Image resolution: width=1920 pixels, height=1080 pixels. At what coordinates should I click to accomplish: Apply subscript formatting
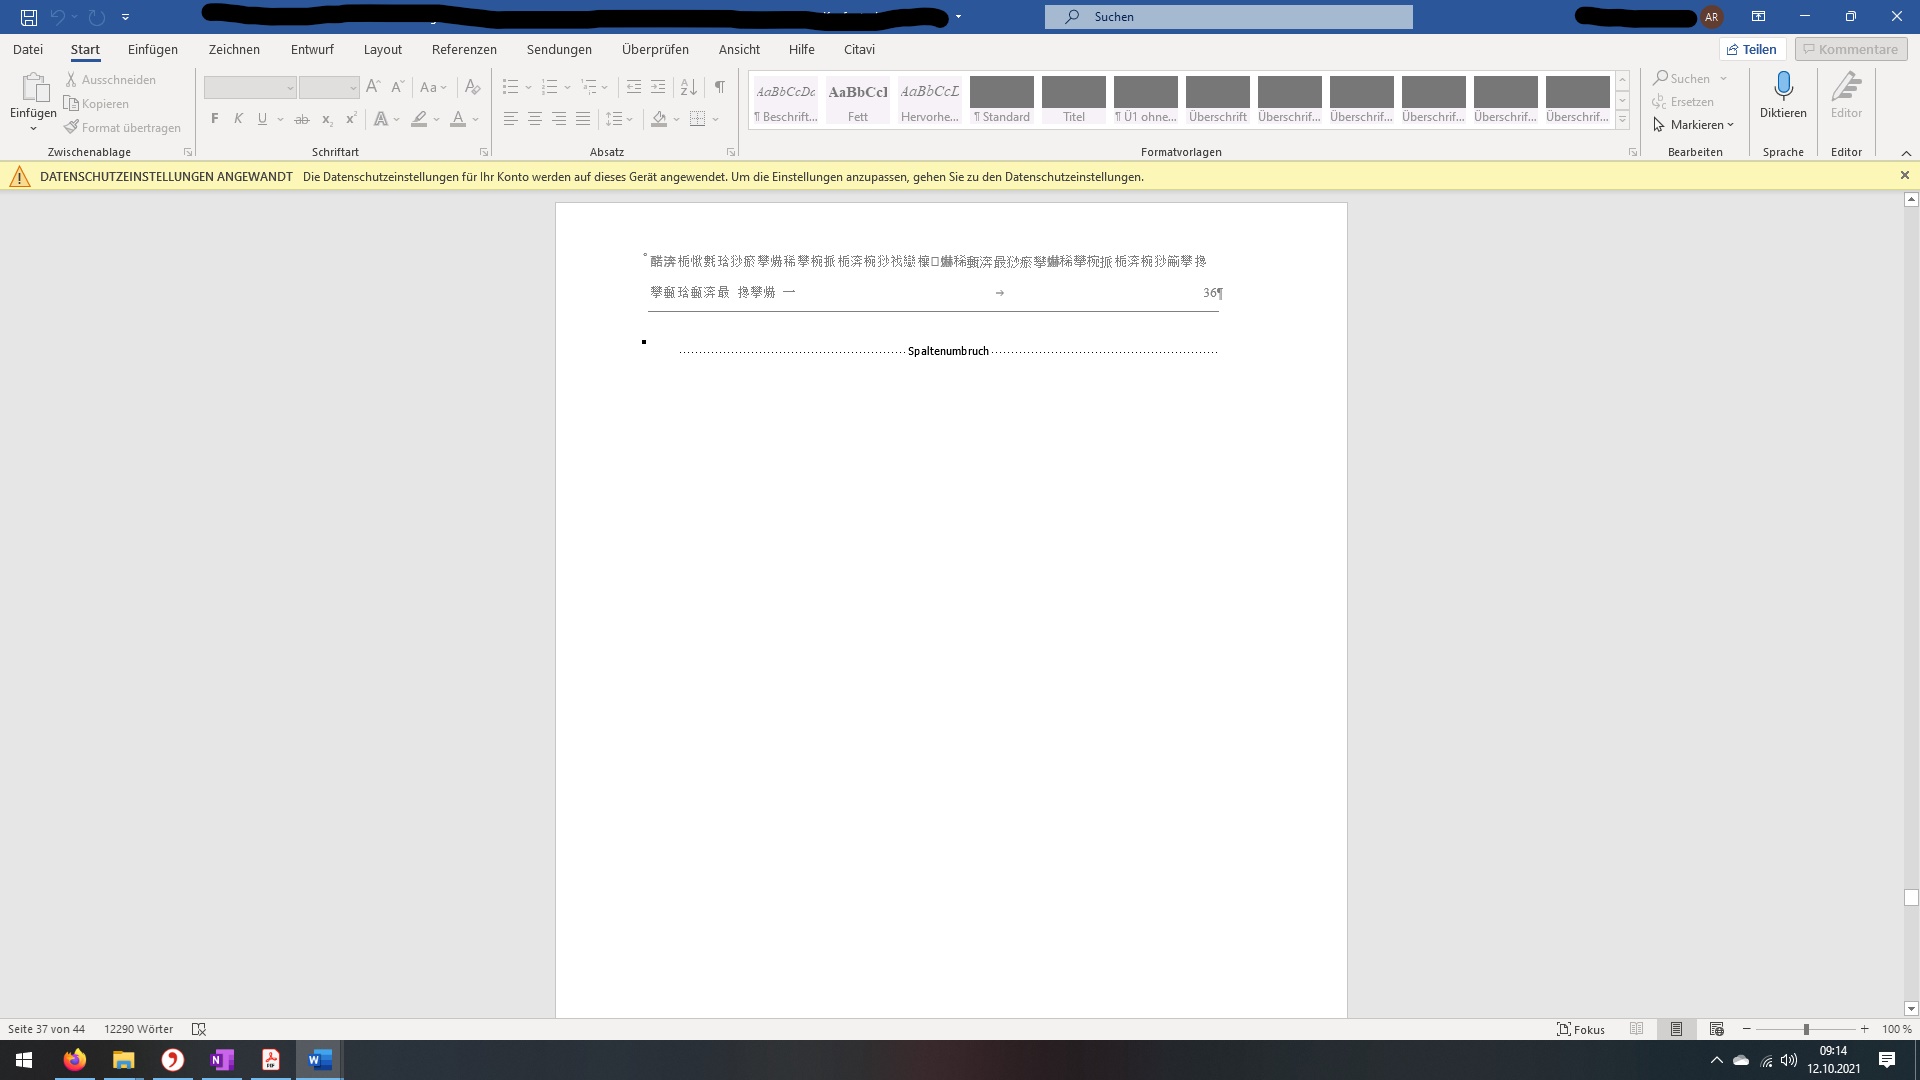326,120
